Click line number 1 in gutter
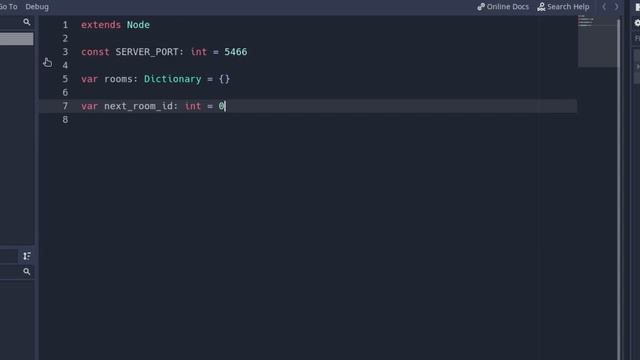640x360 pixels. click(x=65, y=25)
